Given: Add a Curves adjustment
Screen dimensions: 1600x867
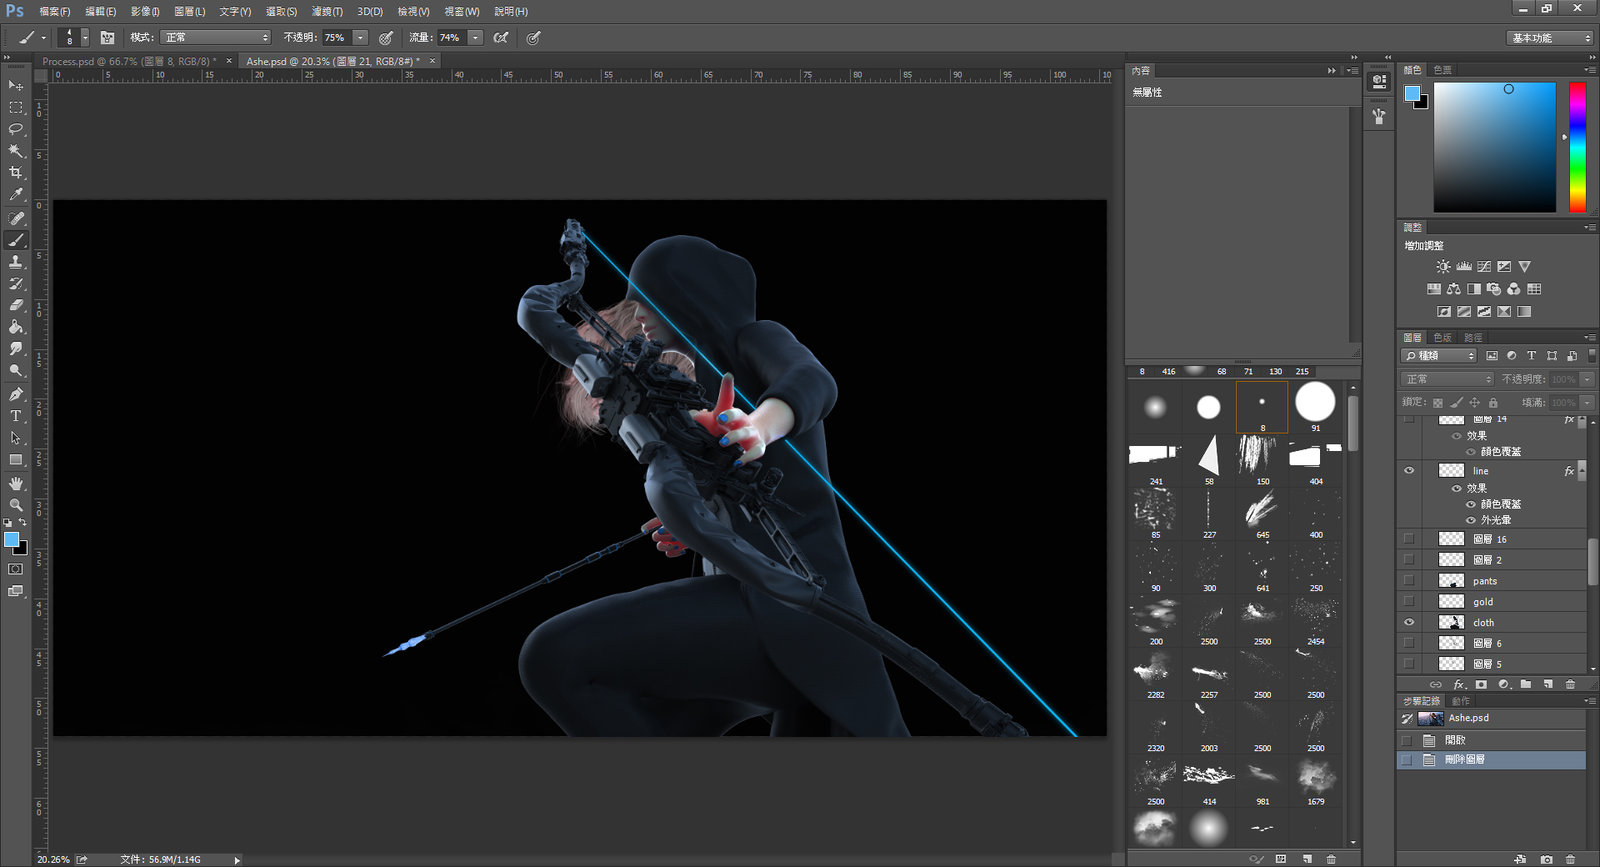Looking at the screenshot, I should (x=1484, y=267).
